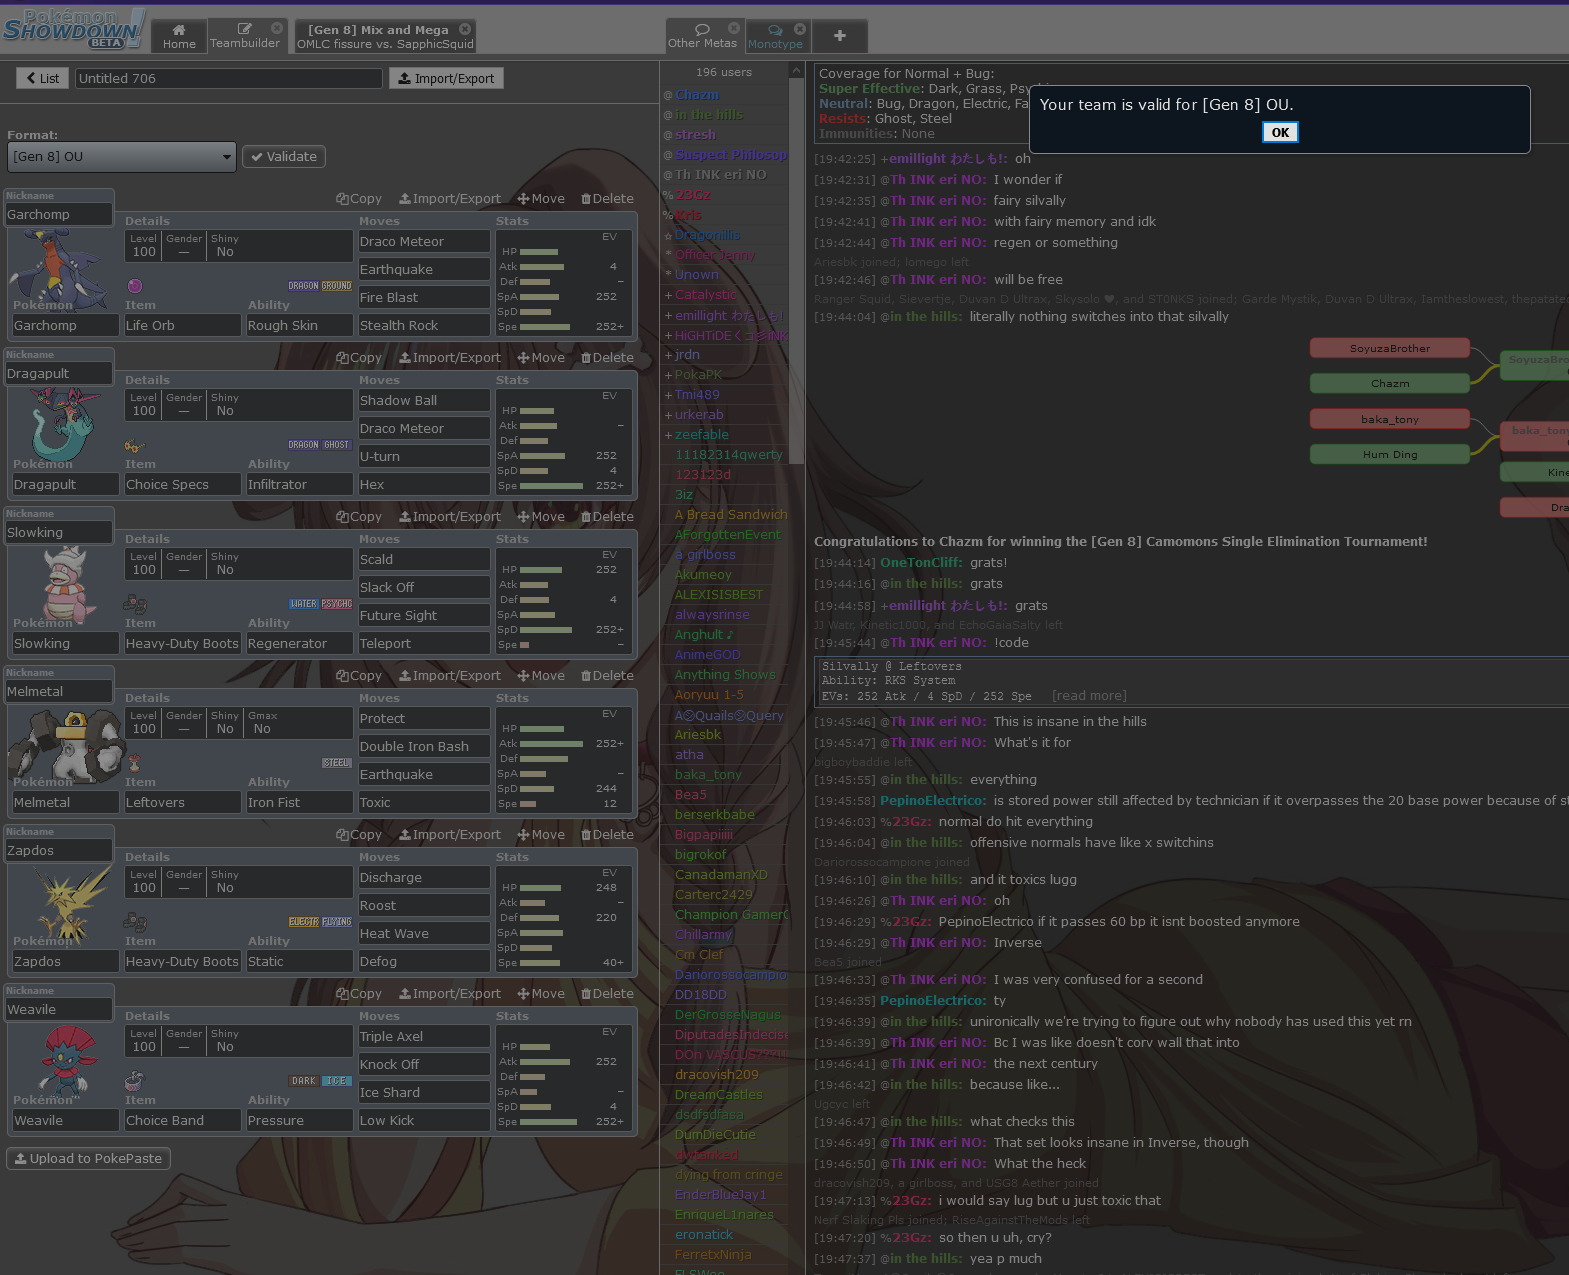Change Melmetal's Double Iron Bash move
The height and width of the screenshot is (1275, 1569).
point(424,747)
